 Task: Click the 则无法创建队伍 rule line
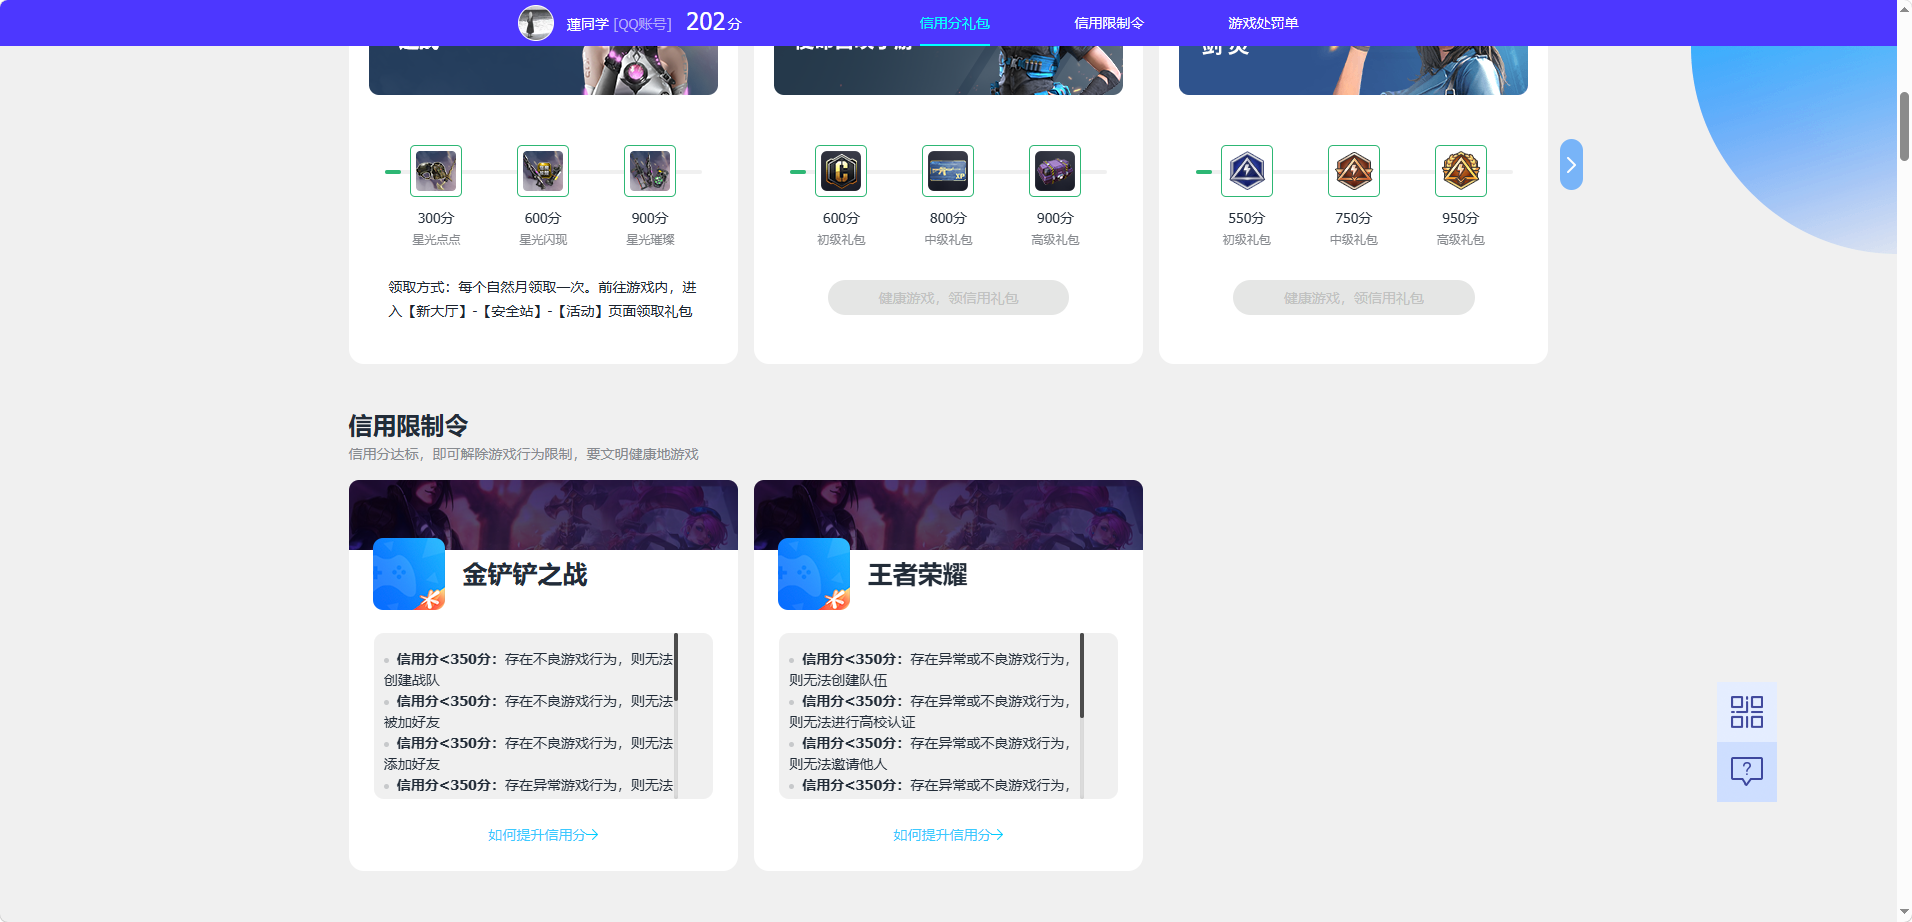tap(838, 680)
